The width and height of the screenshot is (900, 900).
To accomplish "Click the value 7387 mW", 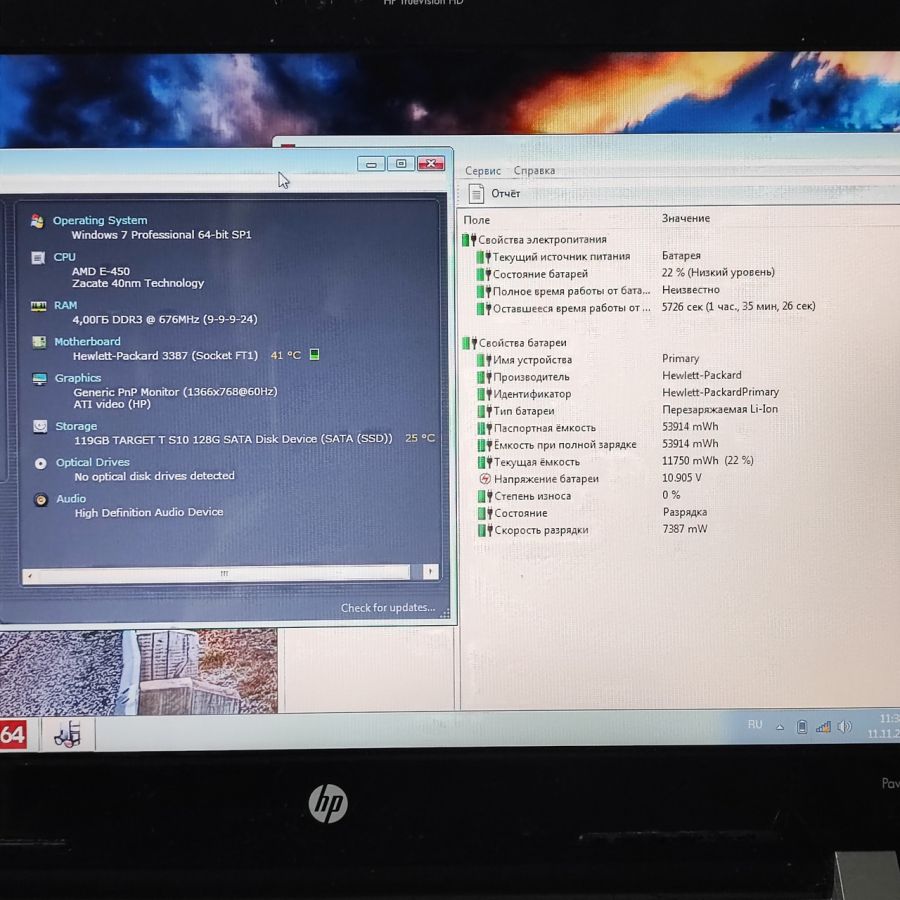I will coord(685,529).
